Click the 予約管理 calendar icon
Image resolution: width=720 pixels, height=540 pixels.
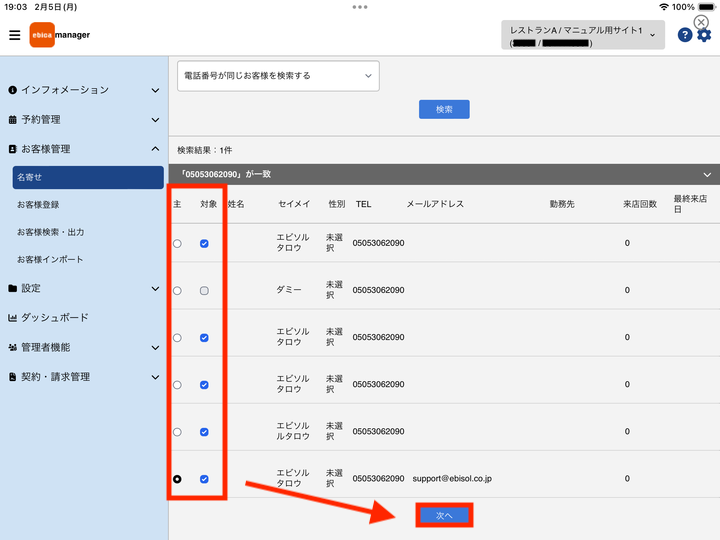coord(12,120)
